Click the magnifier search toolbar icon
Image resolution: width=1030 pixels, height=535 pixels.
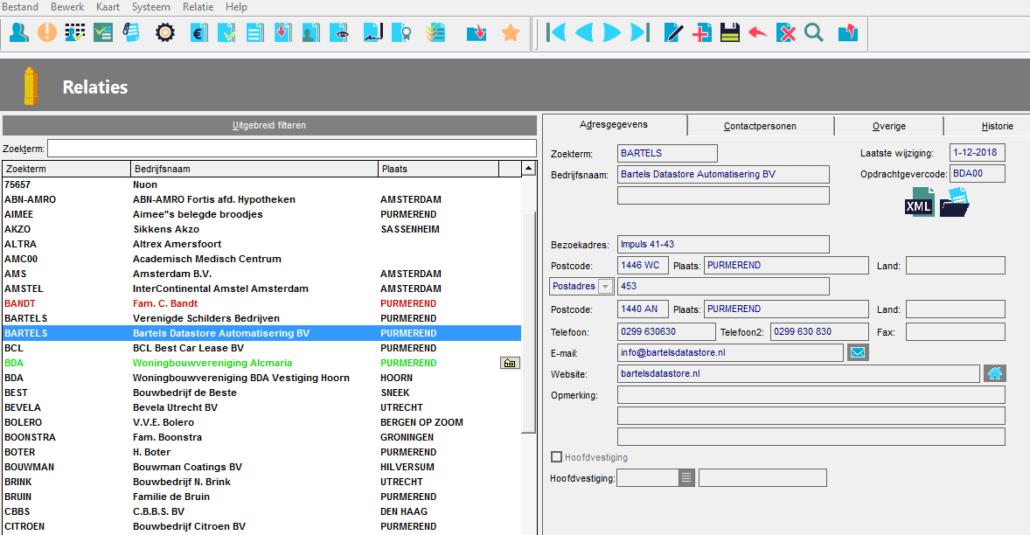tap(814, 32)
